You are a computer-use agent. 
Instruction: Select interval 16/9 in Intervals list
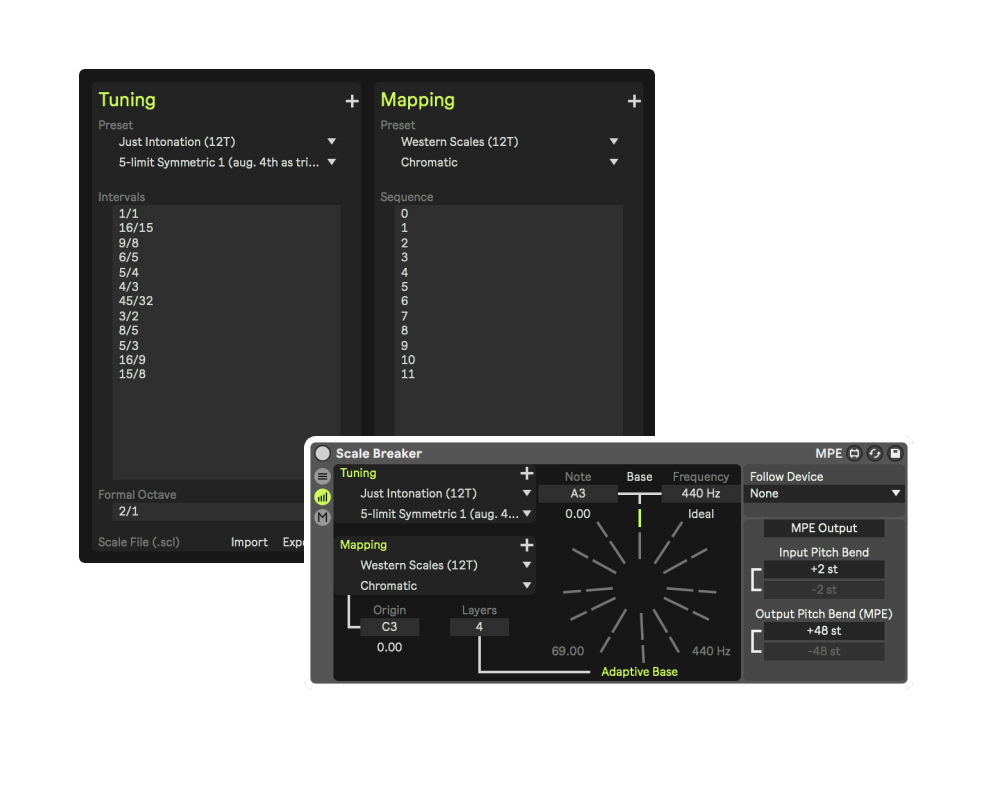click(132, 360)
